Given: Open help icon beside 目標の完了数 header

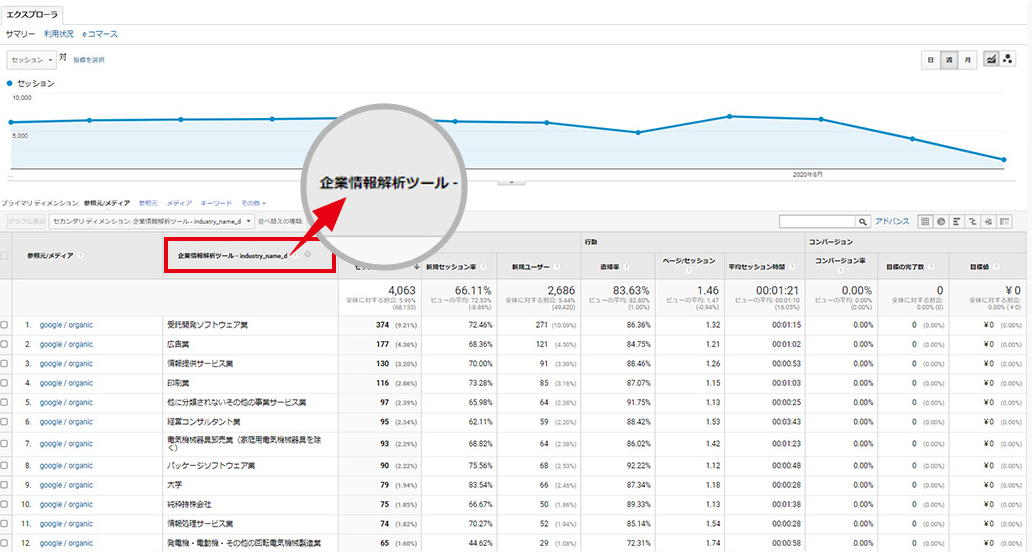Looking at the screenshot, I should [931, 266].
